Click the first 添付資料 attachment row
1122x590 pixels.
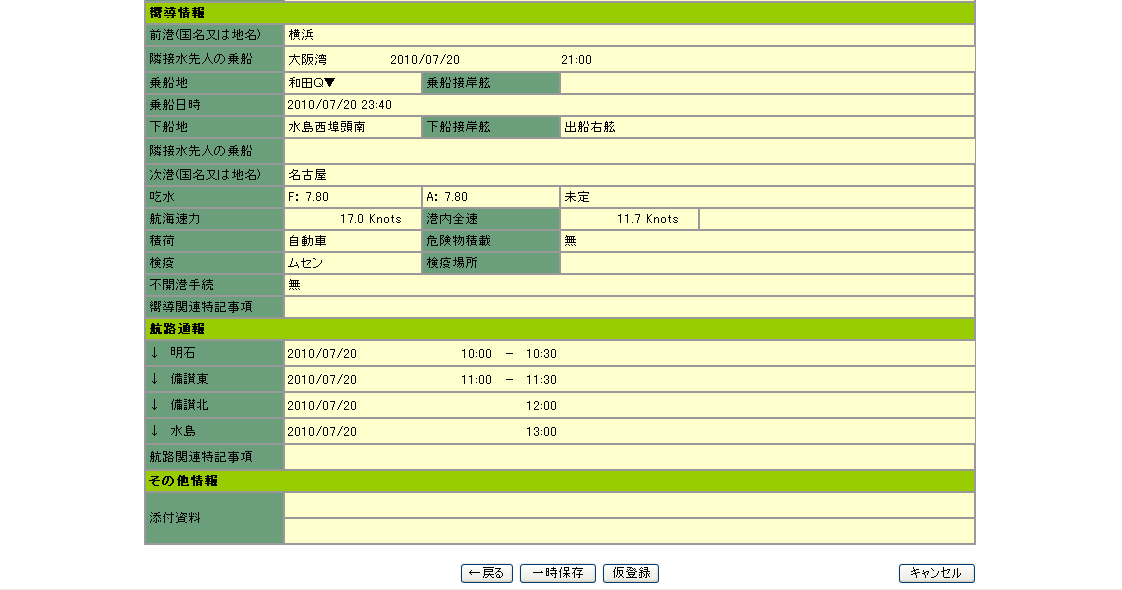(629, 505)
